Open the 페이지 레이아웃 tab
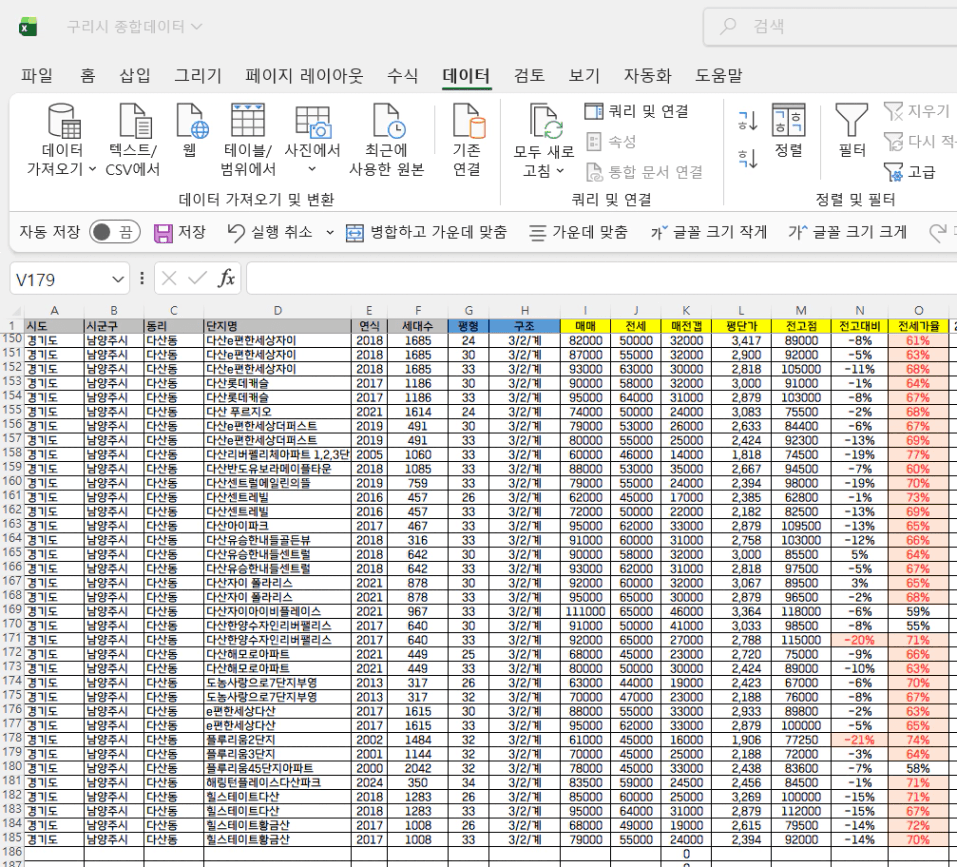This screenshot has height=867, width=957. (304, 76)
